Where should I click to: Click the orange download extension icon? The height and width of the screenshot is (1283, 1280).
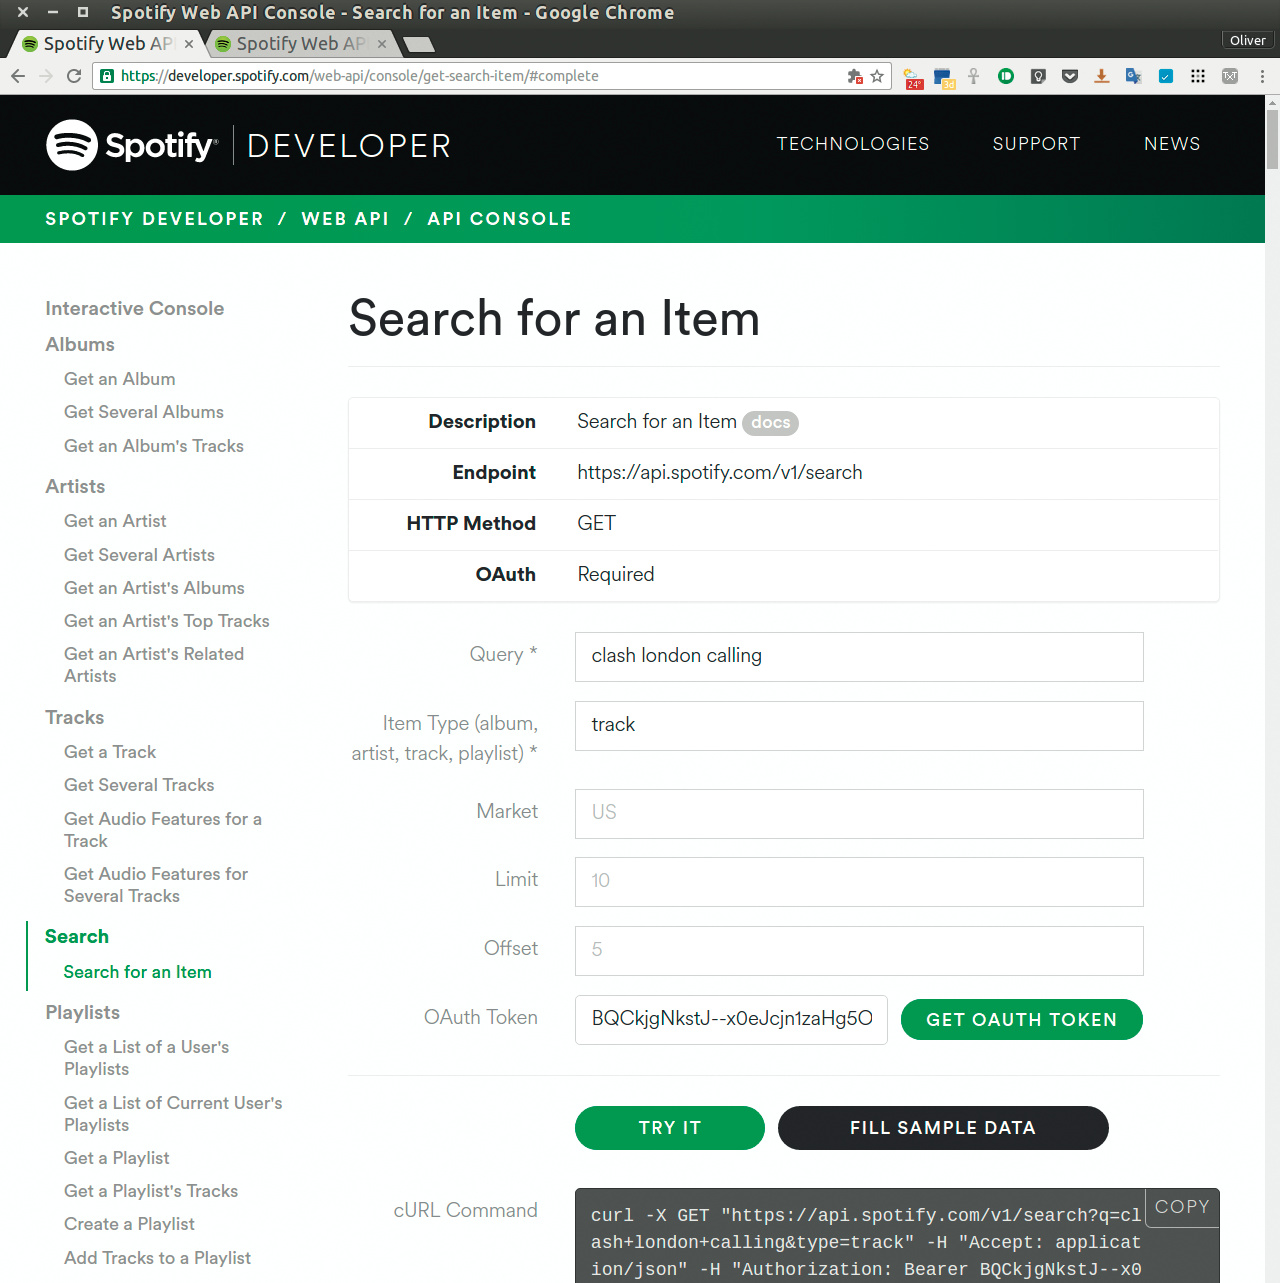coord(1101,76)
